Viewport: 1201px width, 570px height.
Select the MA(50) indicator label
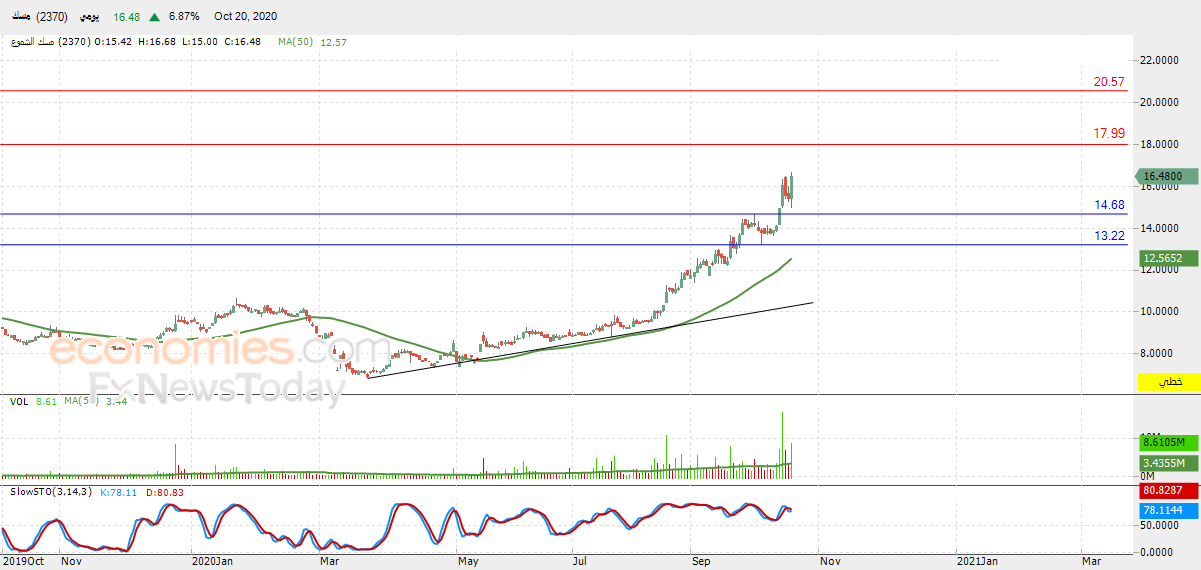pos(295,42)
